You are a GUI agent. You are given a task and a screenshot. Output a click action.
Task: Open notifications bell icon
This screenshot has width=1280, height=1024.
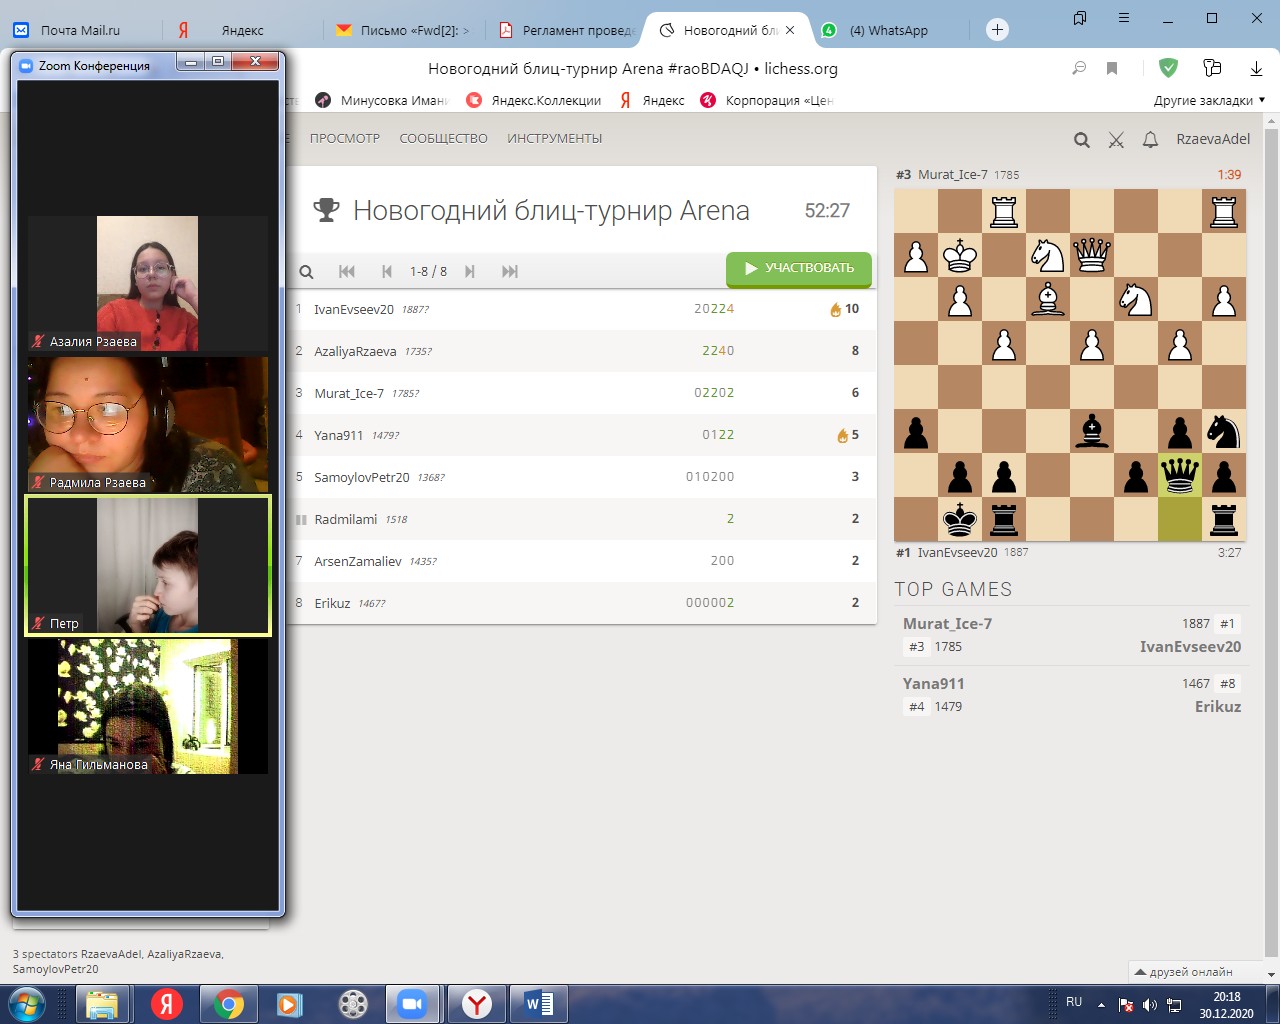click(x=1150, y=140)
